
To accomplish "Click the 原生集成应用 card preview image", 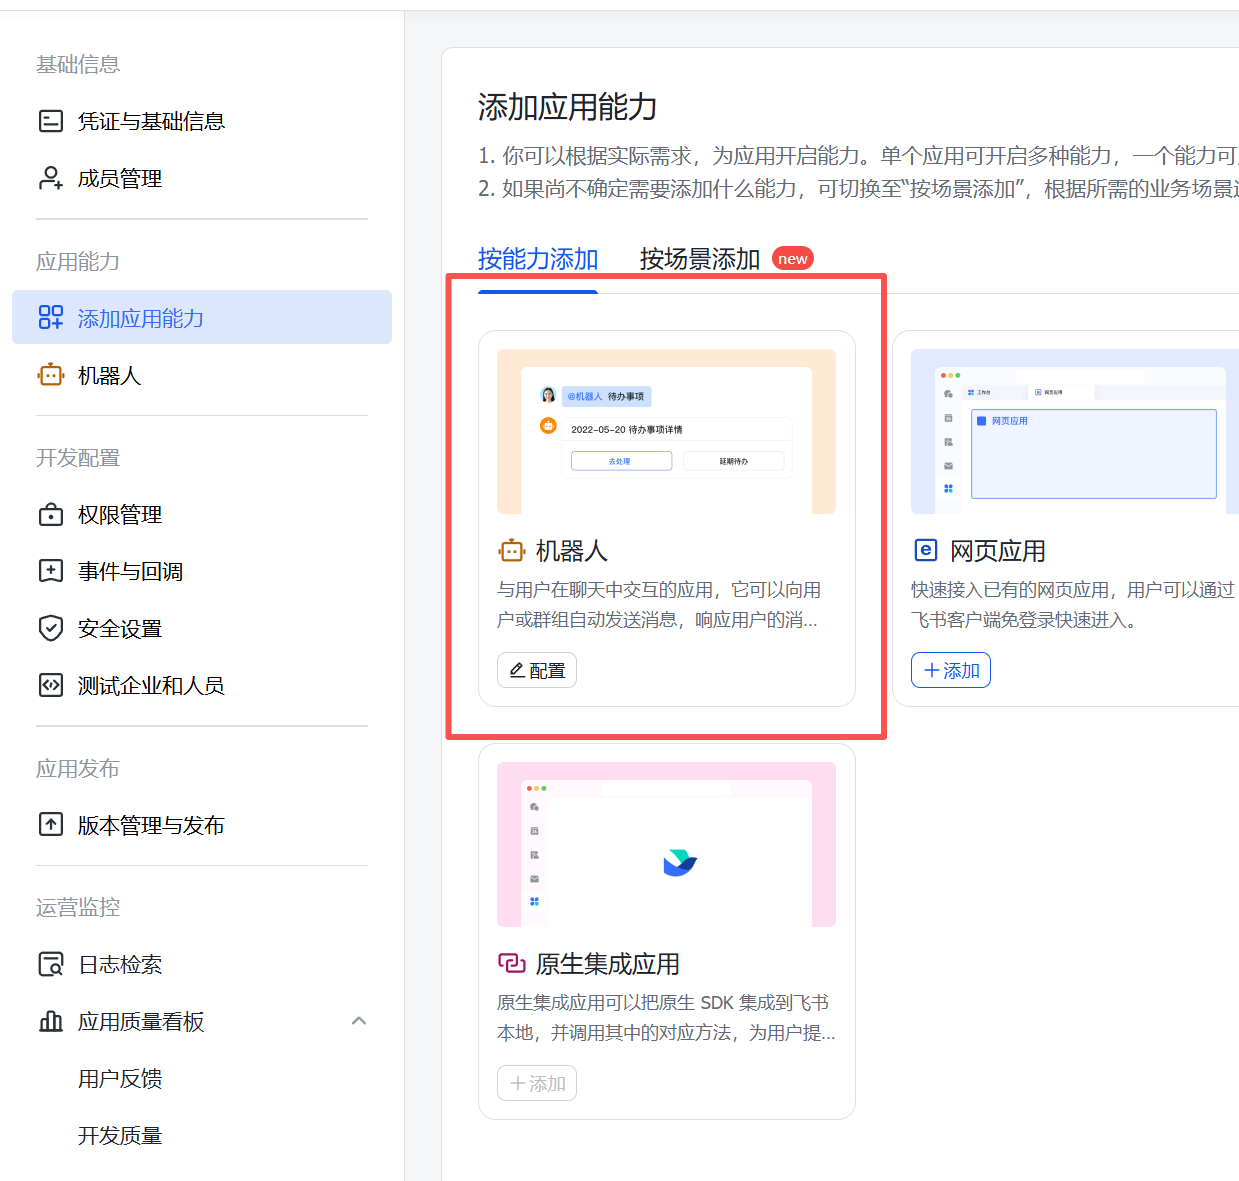I will [x=666, y=844].
